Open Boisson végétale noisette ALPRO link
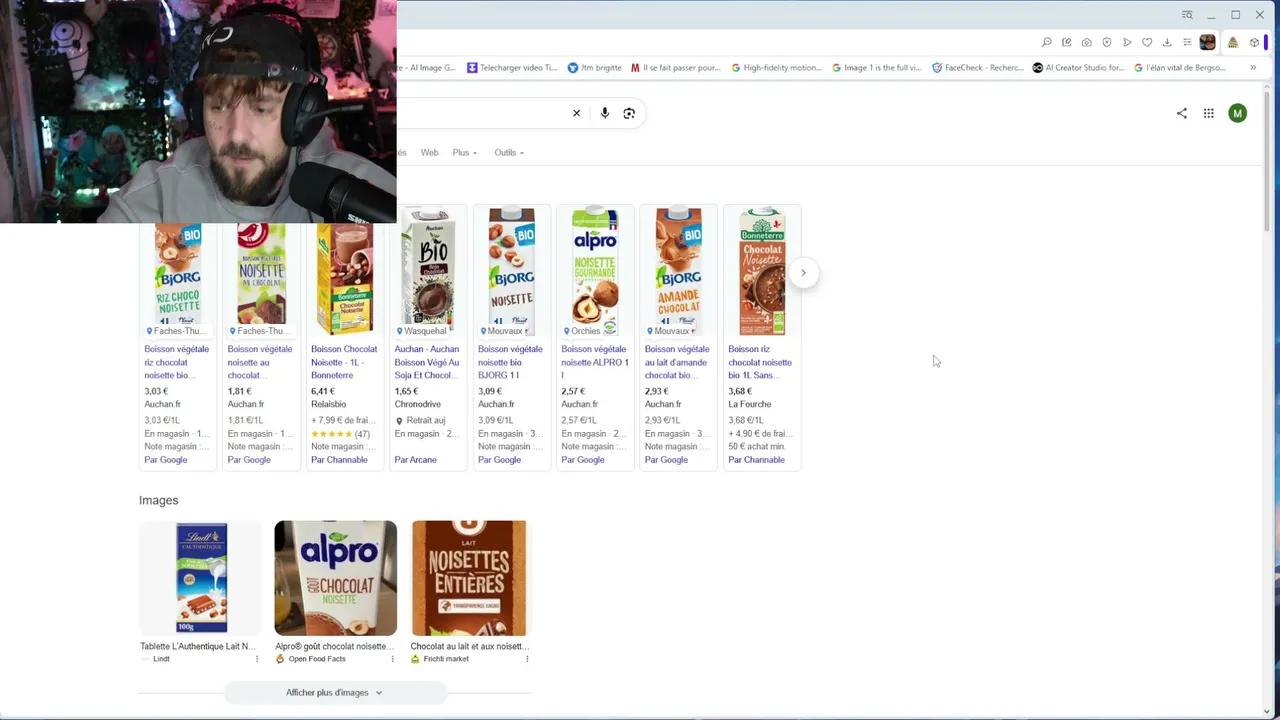Viewport: 1280px width, 720px height. (595, 362)
